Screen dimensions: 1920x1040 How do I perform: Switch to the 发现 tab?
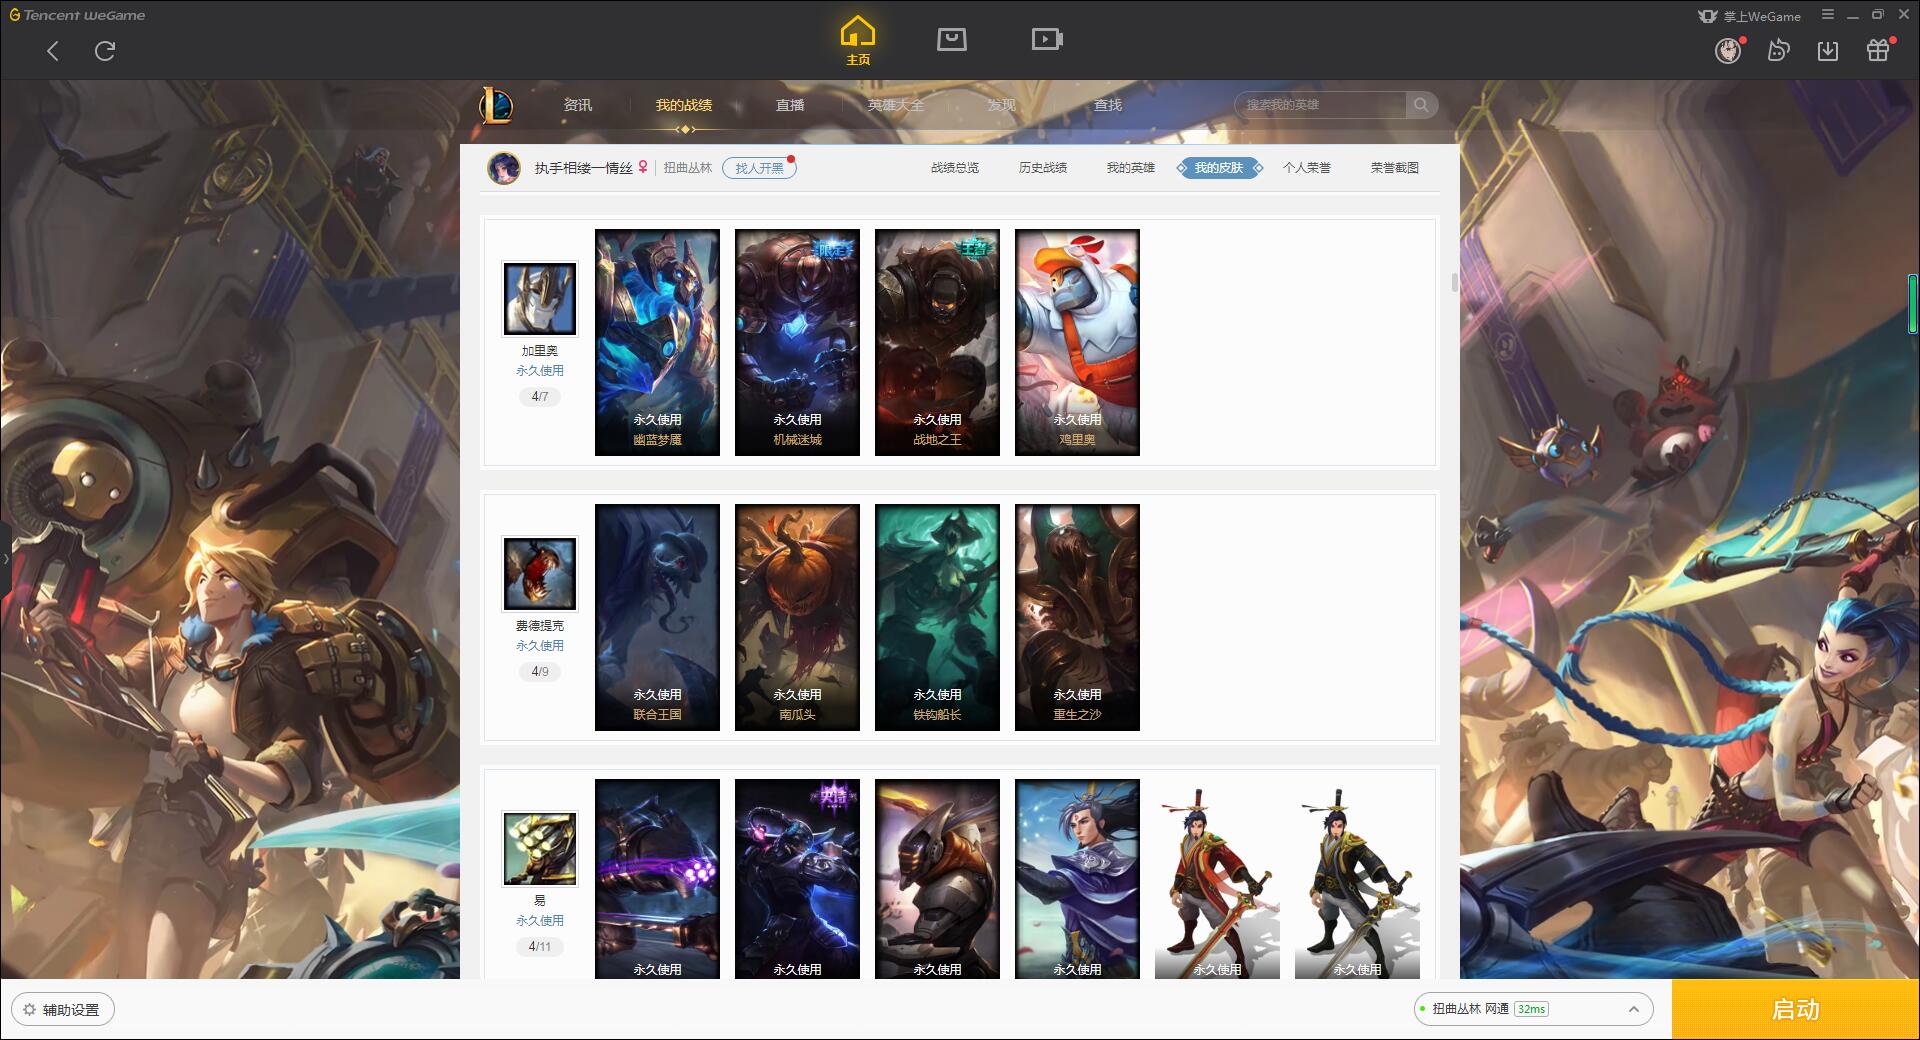point(1002,105)
